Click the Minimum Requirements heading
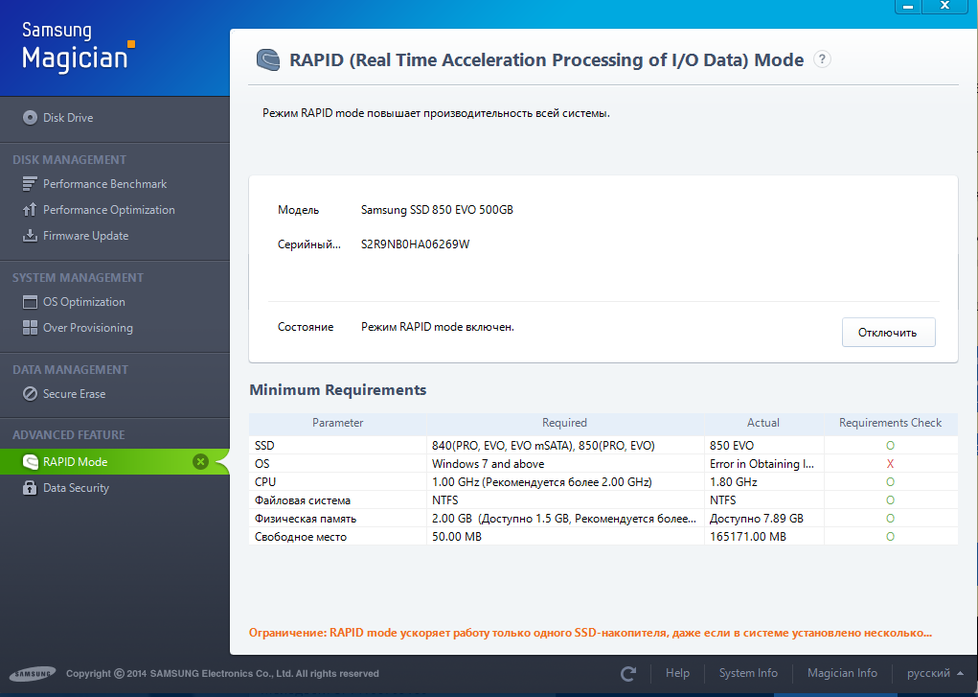 click(x=338, y=390)
